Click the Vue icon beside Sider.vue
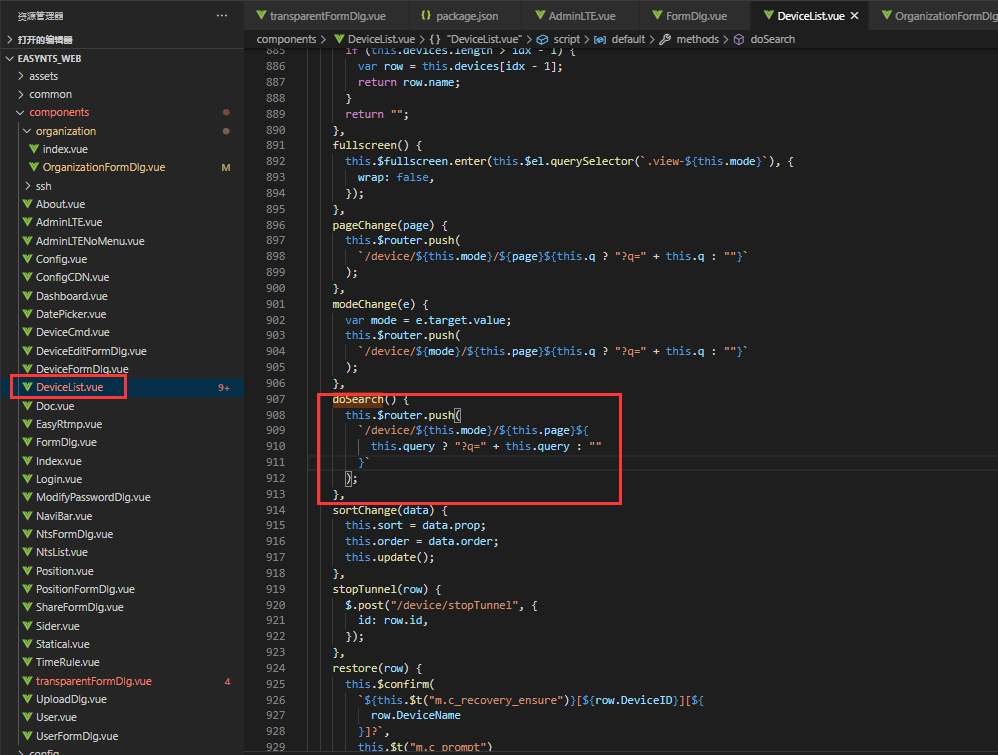Screen dimensions: 998x755 pos(27,626)
